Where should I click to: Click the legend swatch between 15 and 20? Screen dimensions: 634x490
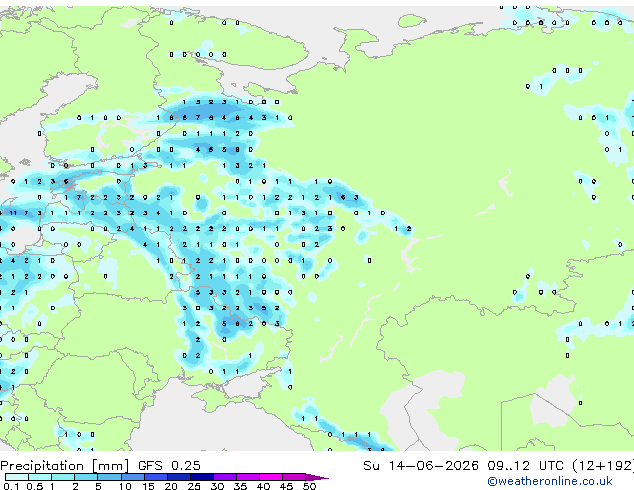coord(156,477)
